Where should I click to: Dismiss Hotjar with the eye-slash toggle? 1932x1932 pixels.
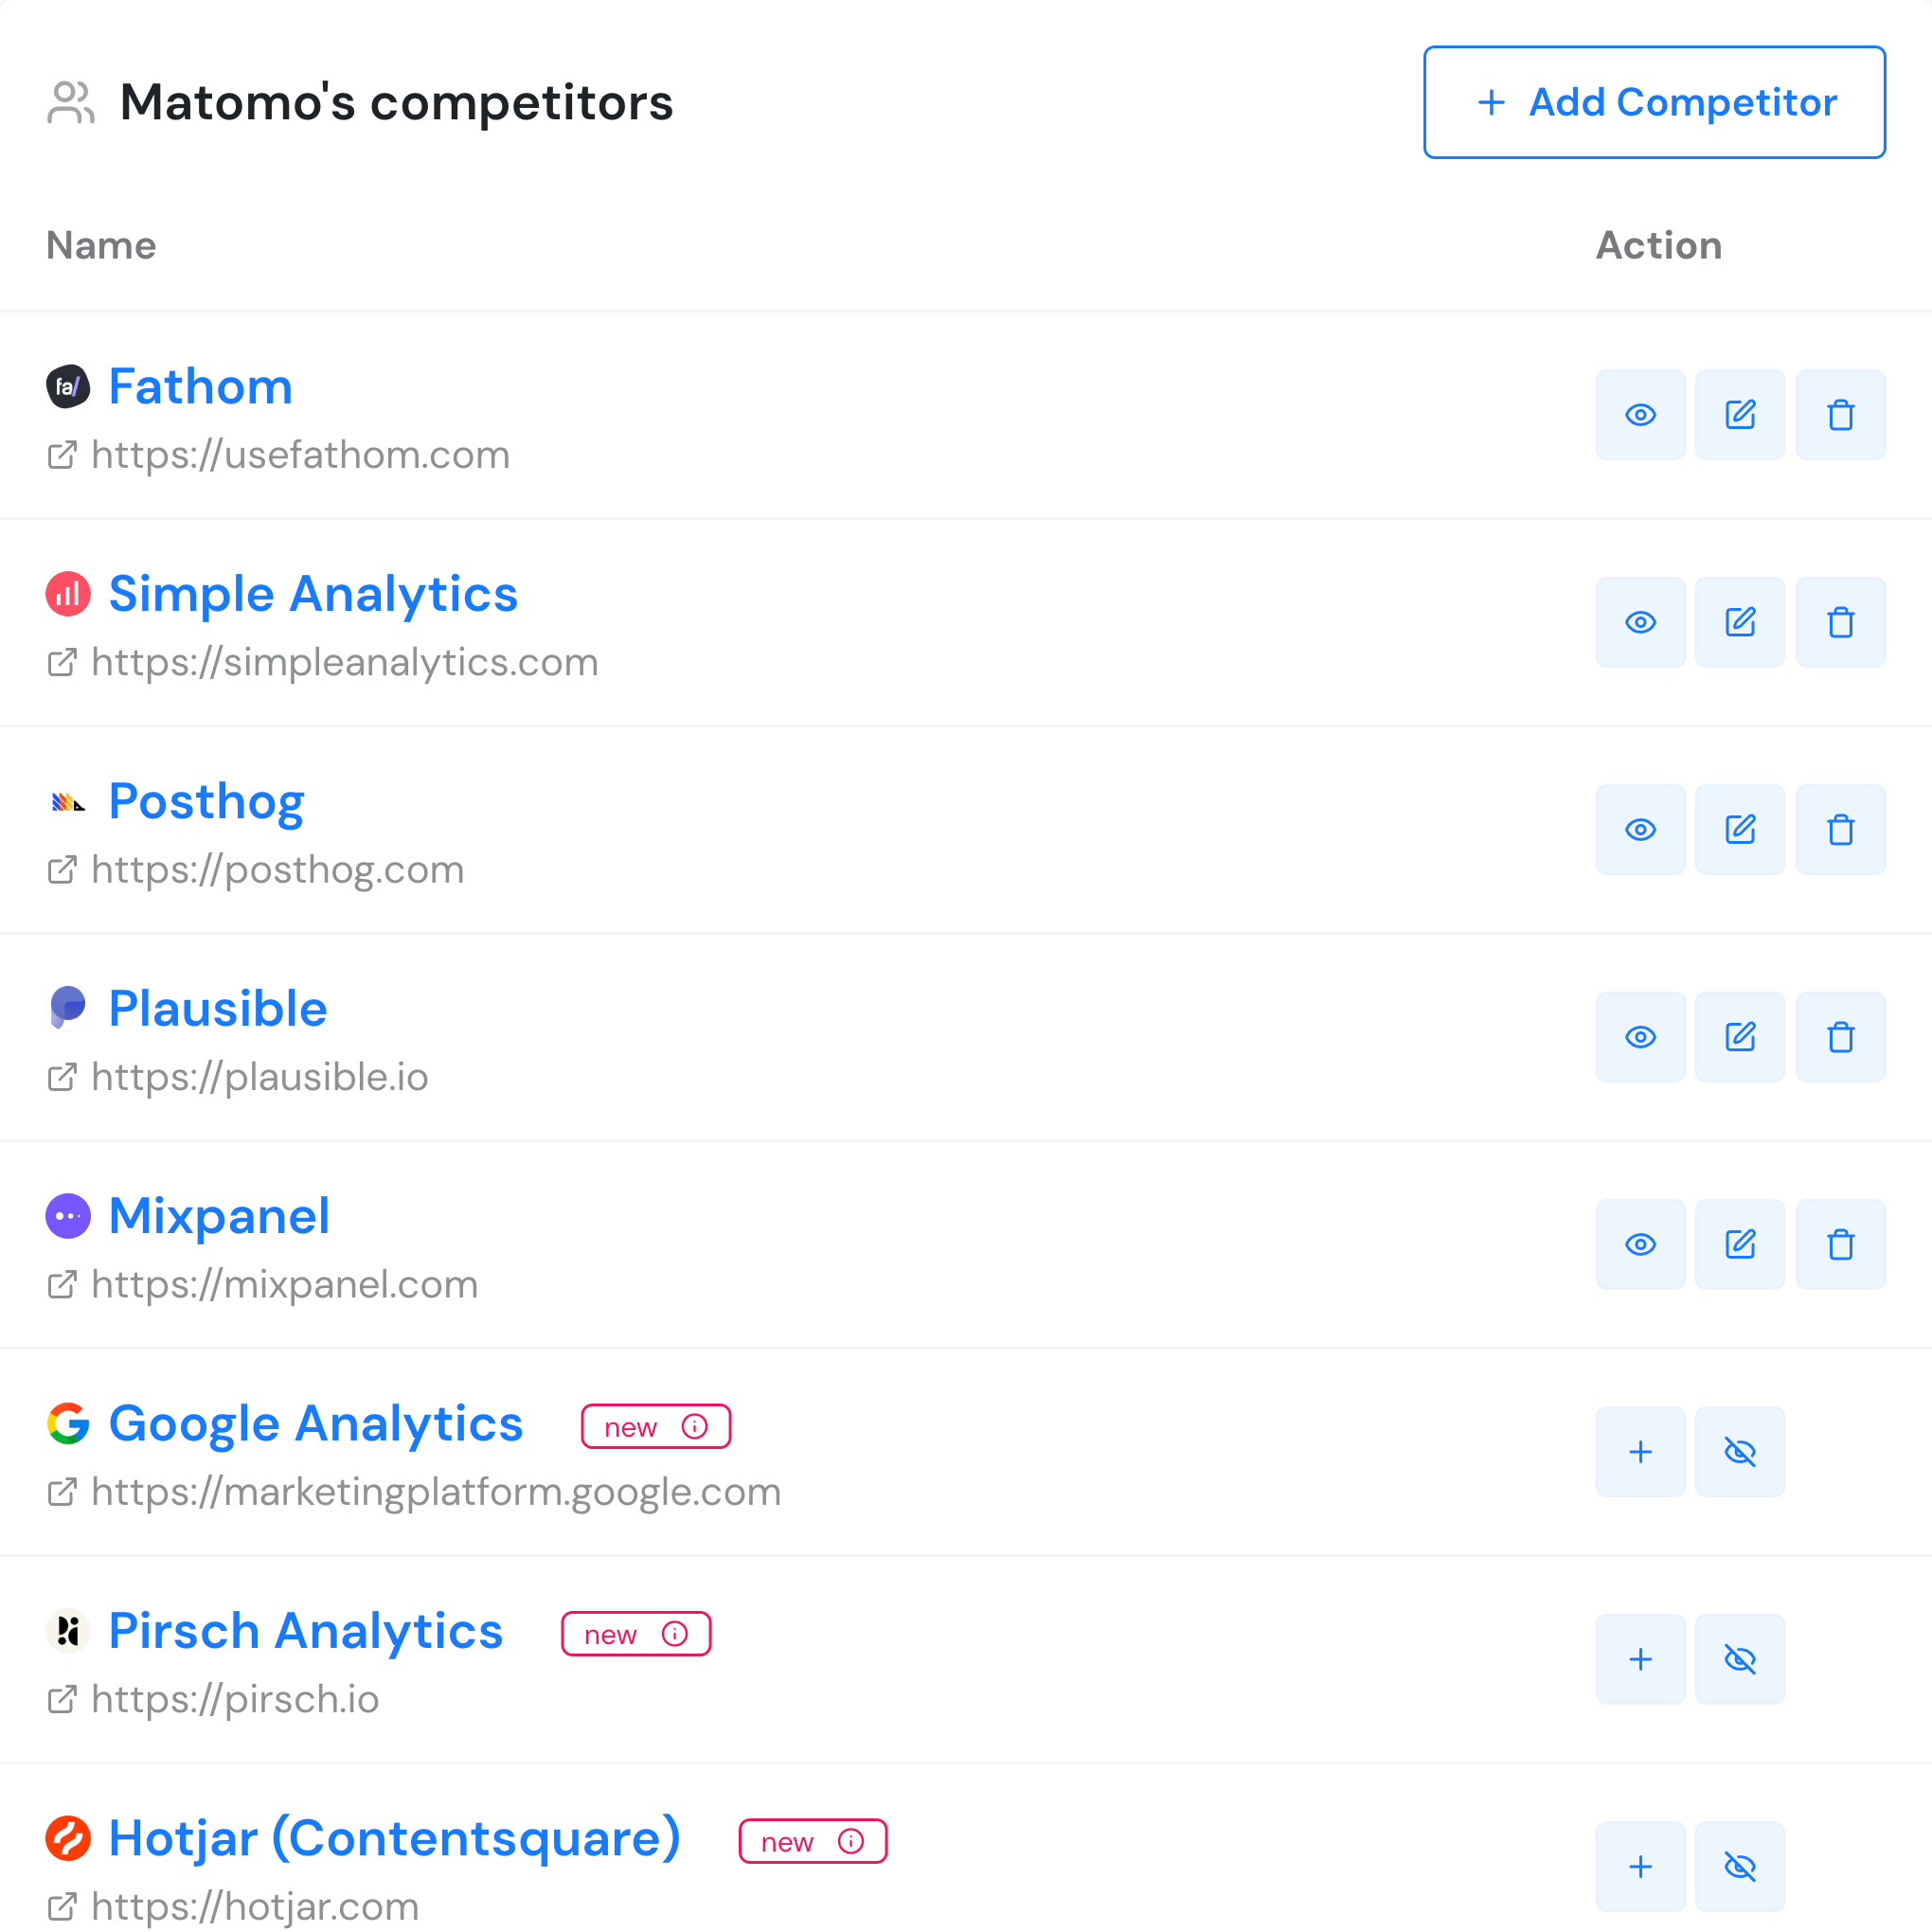(1740, 1866)
